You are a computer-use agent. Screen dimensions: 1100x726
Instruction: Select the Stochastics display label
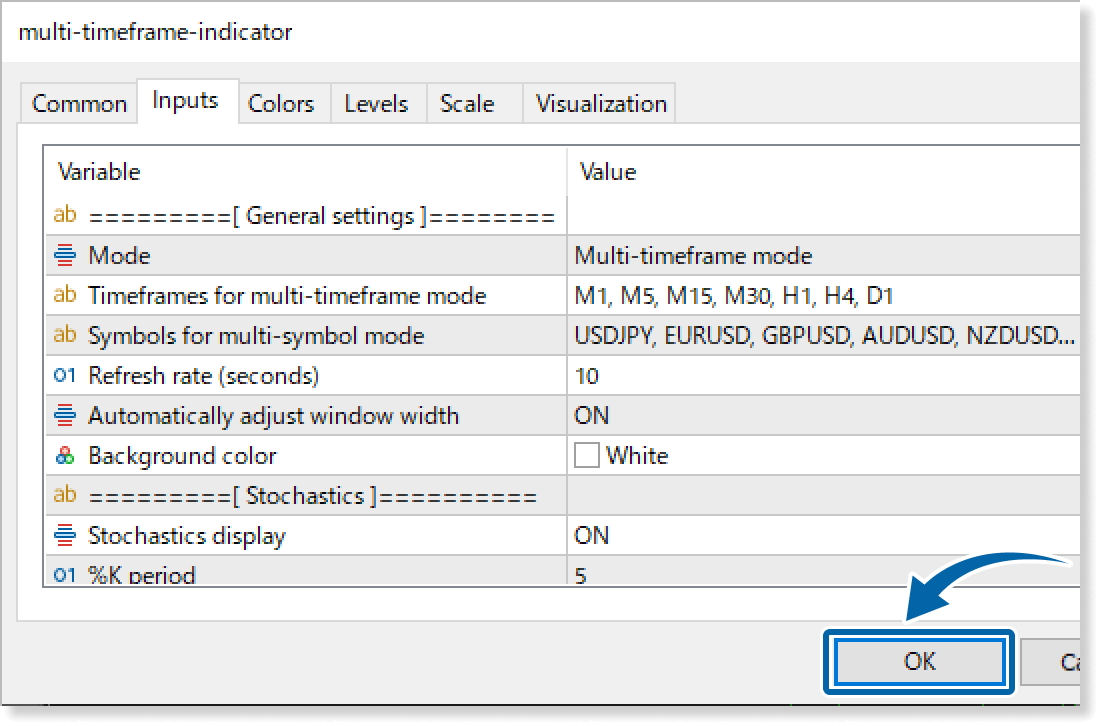click(187, 536)
